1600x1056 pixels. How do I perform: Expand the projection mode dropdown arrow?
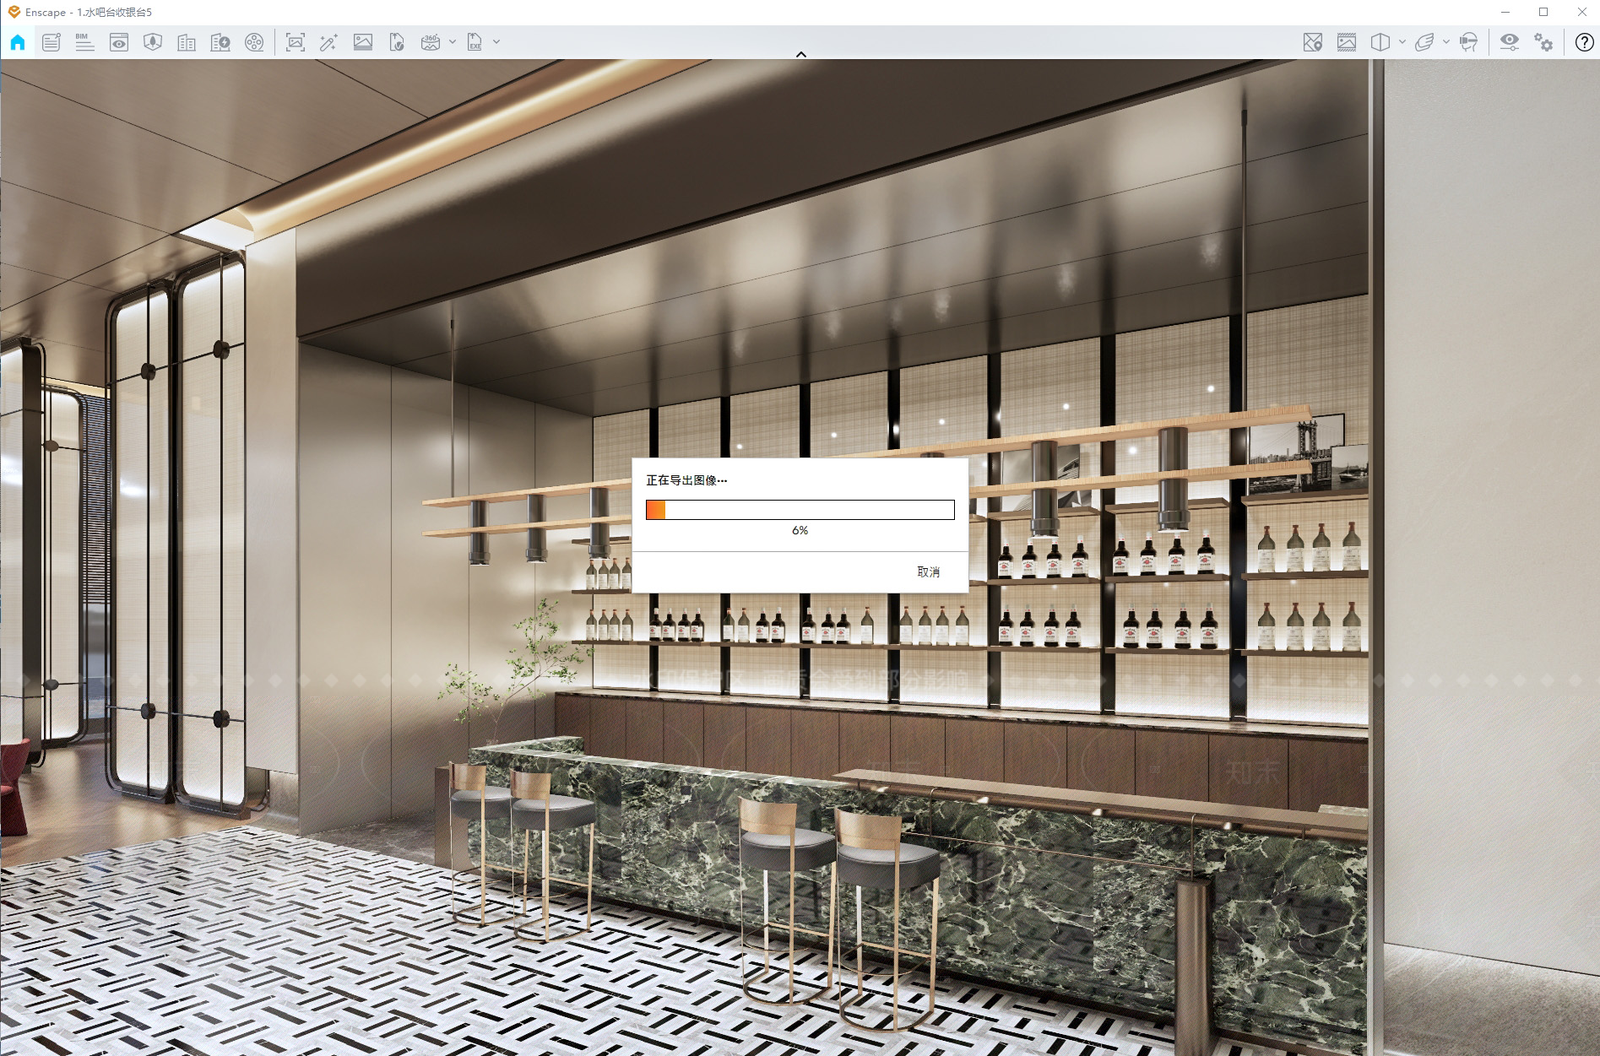tap(1402, 42)
